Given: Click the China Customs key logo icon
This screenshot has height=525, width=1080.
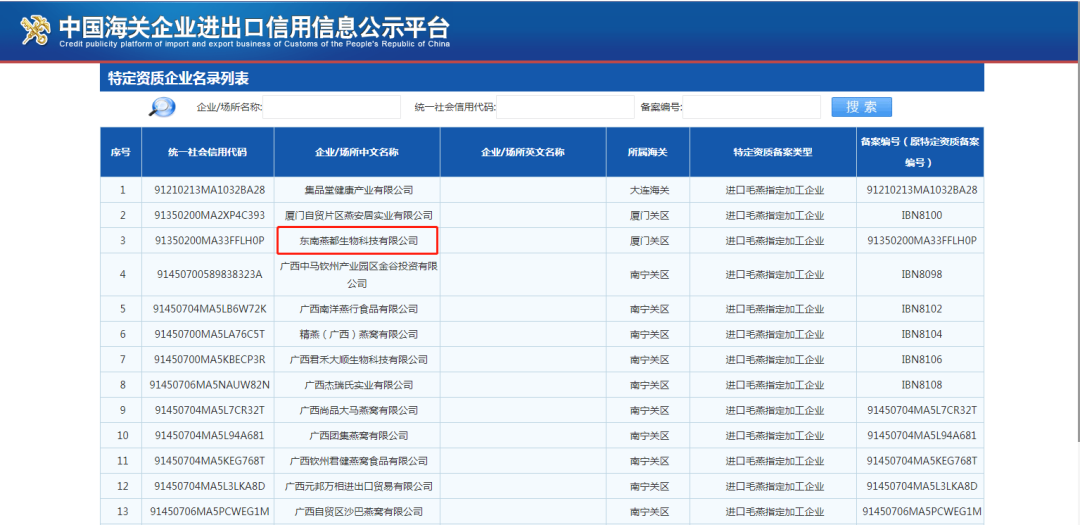Looking at the screenshot, I should click(x=36, y=31).
